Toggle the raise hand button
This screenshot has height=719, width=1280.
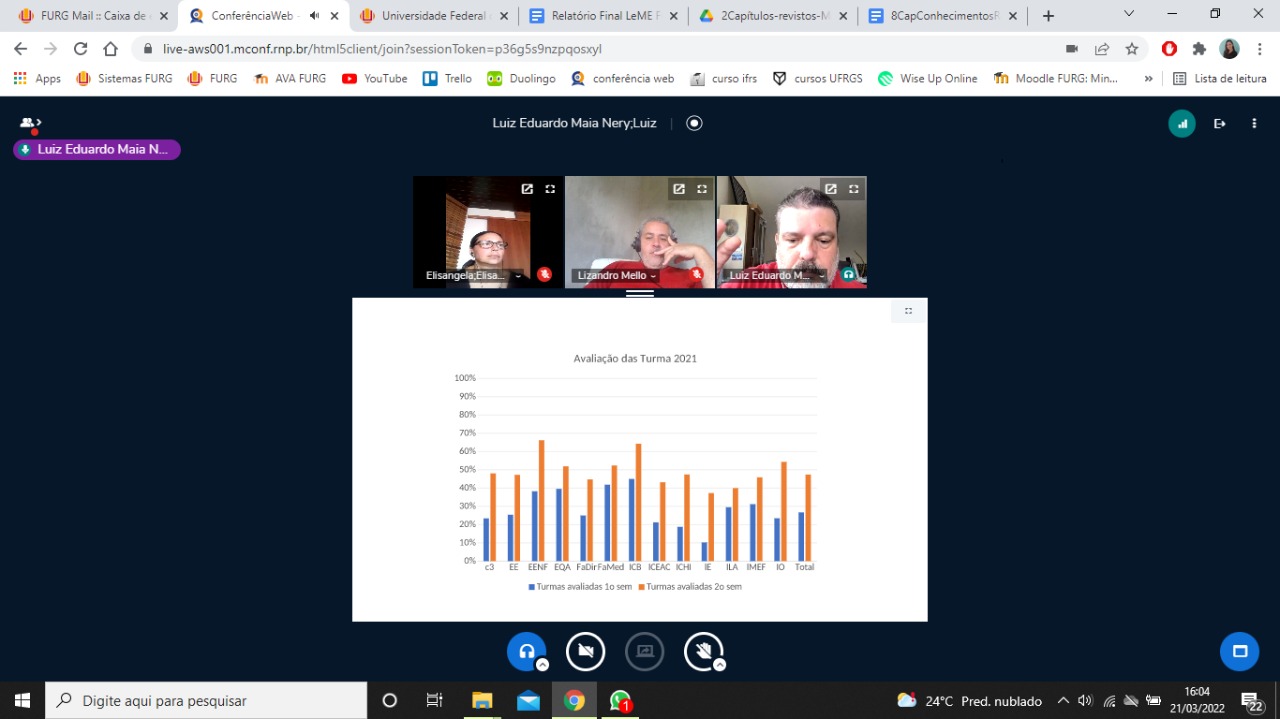pyautogui.click(x=703, y=651)
